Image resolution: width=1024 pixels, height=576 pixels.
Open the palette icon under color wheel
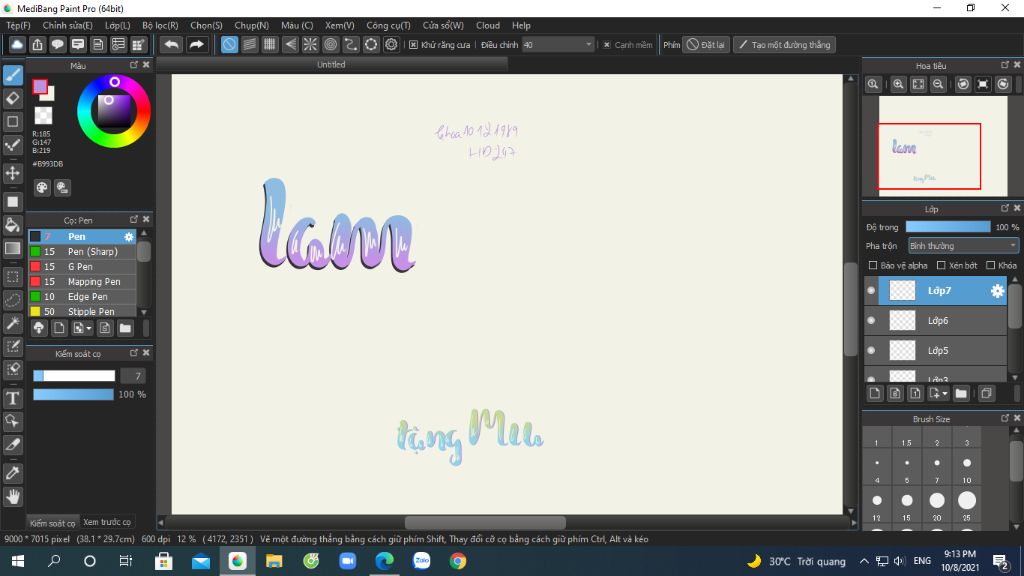[42, 188]
